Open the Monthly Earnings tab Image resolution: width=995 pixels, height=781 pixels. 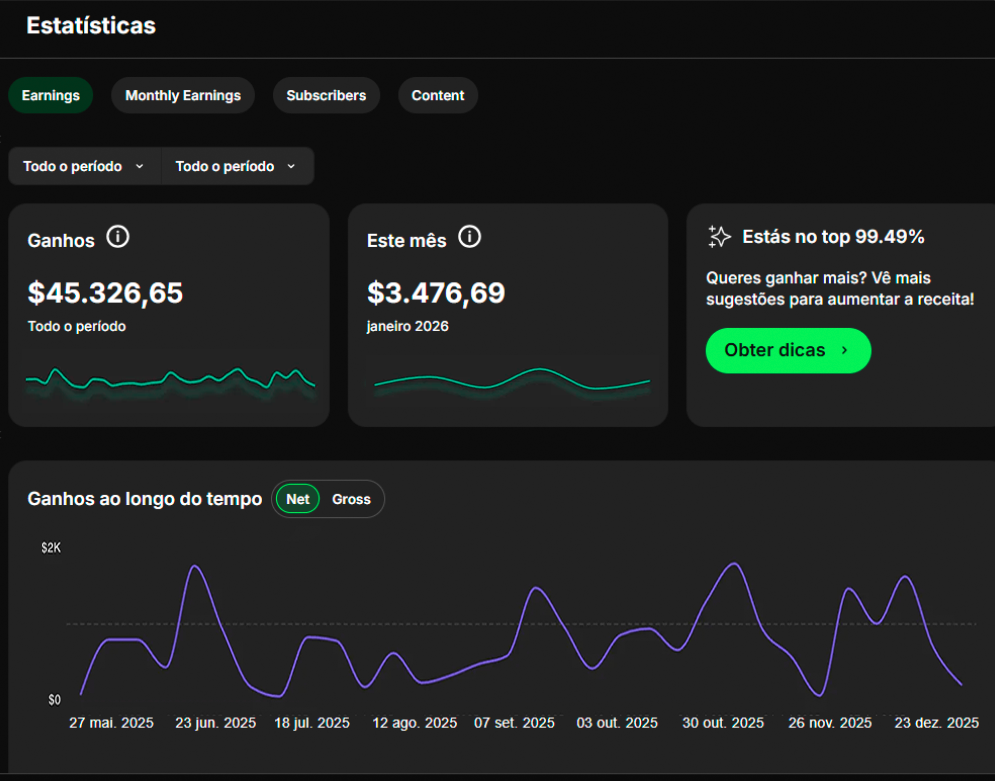click(183, 96)
